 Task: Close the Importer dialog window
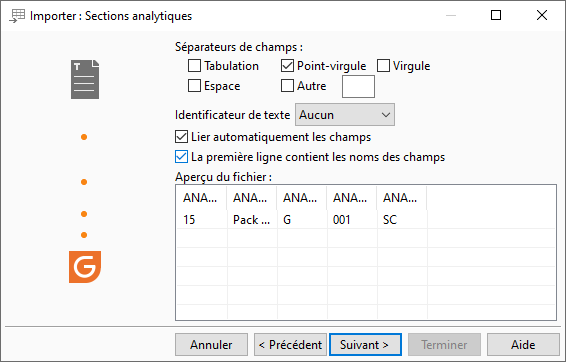coord(542,15)
